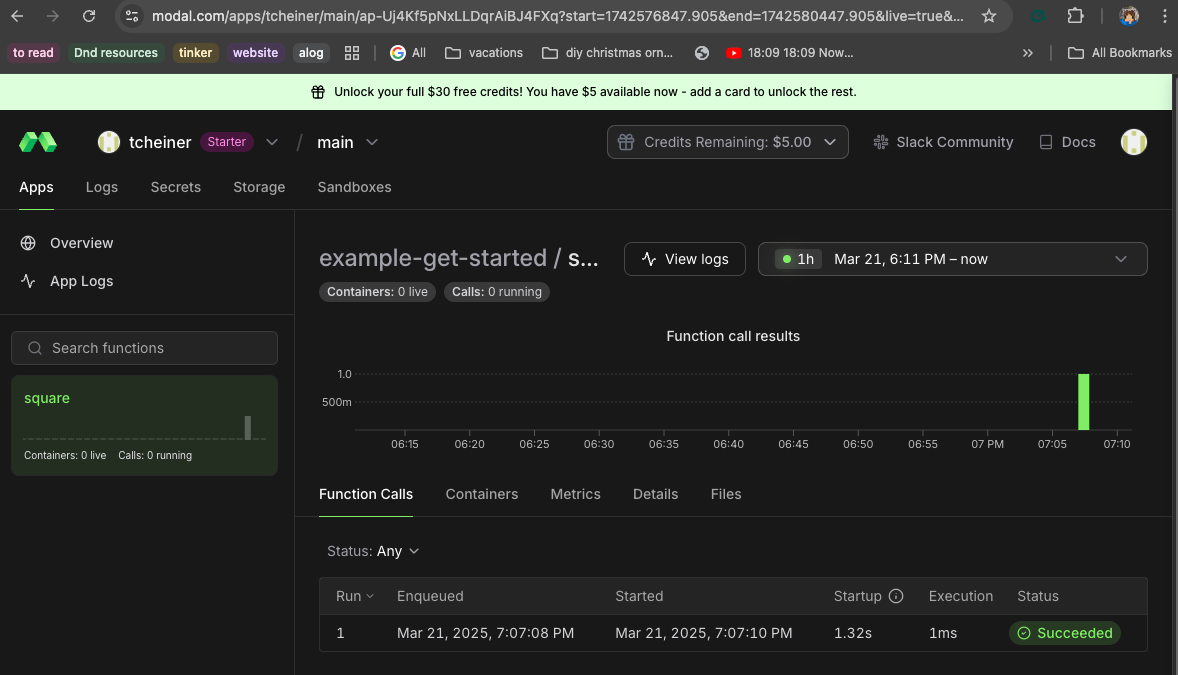Click the tcheiner workspace avatar
Image resolution: width=1178 pixels, height=675 pixels.
coord(109,142)
